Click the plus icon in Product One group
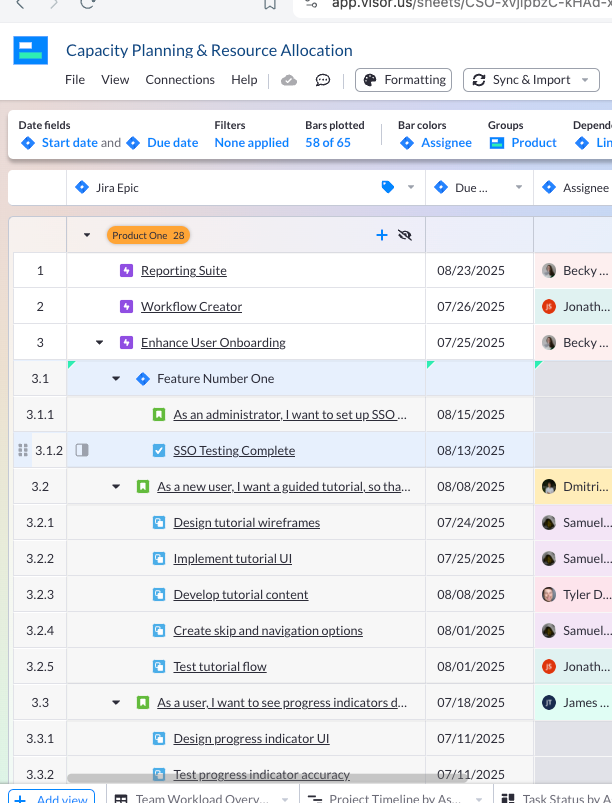Viewport: 612px width, 803px height. pos(381,235)
